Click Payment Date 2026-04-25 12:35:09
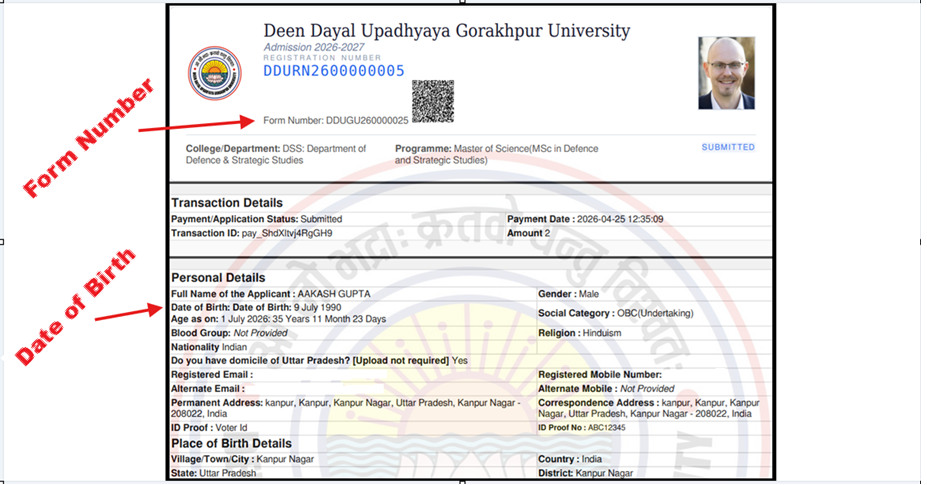Viewport: 927px width, 485px height. point(585,219)
